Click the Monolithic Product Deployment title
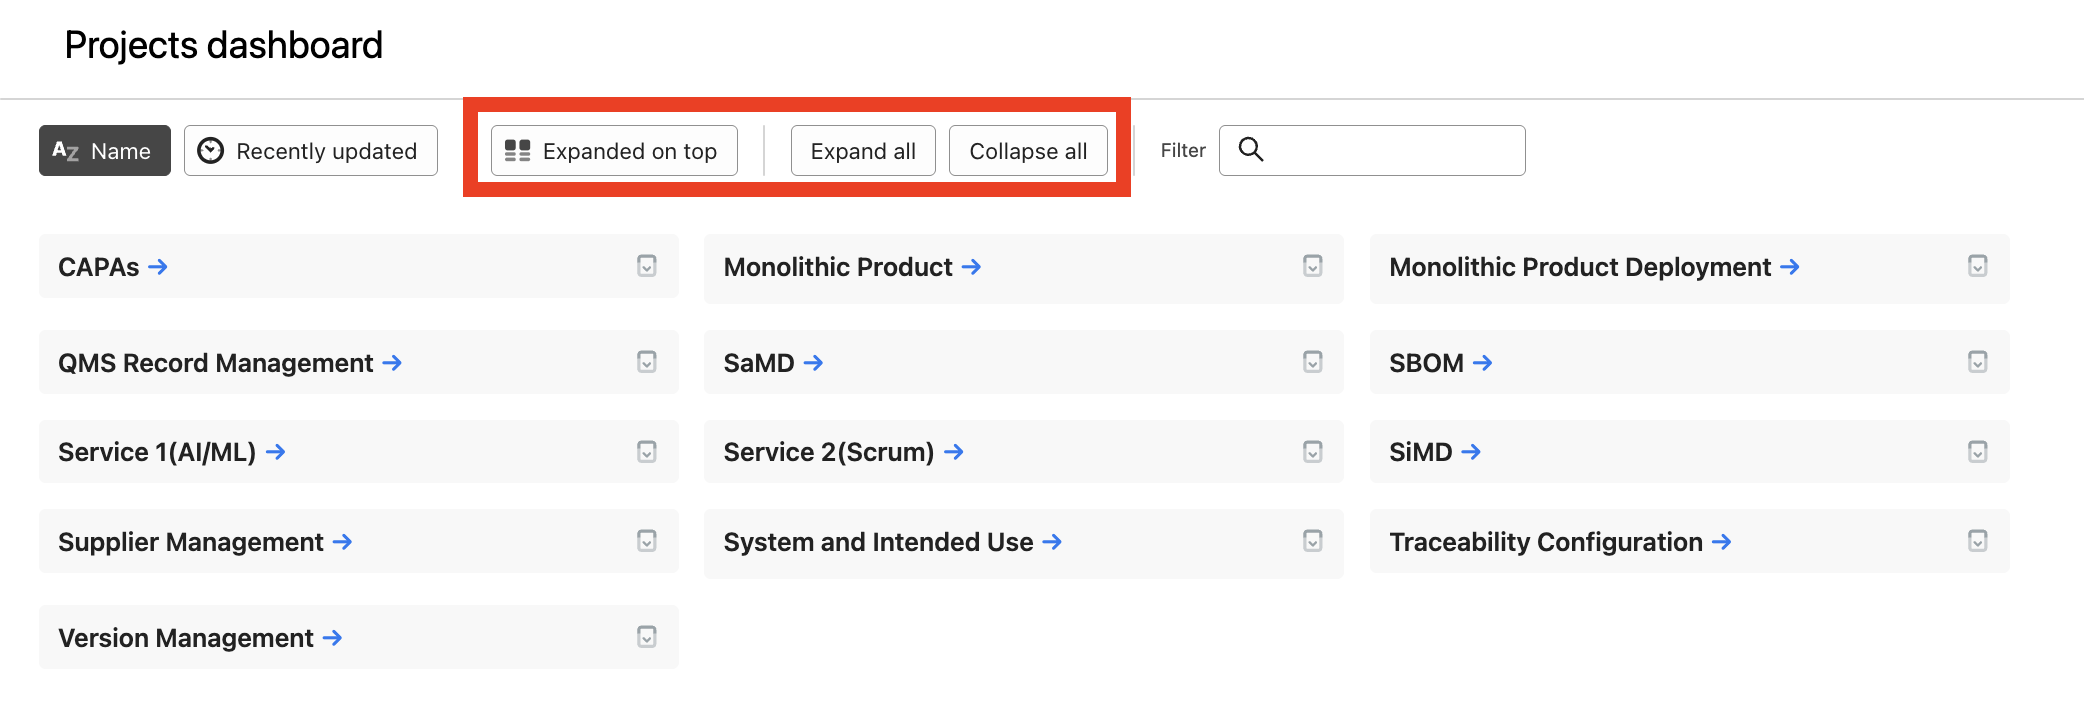This screenshot has width=2084, height=720. (1580, 267)
